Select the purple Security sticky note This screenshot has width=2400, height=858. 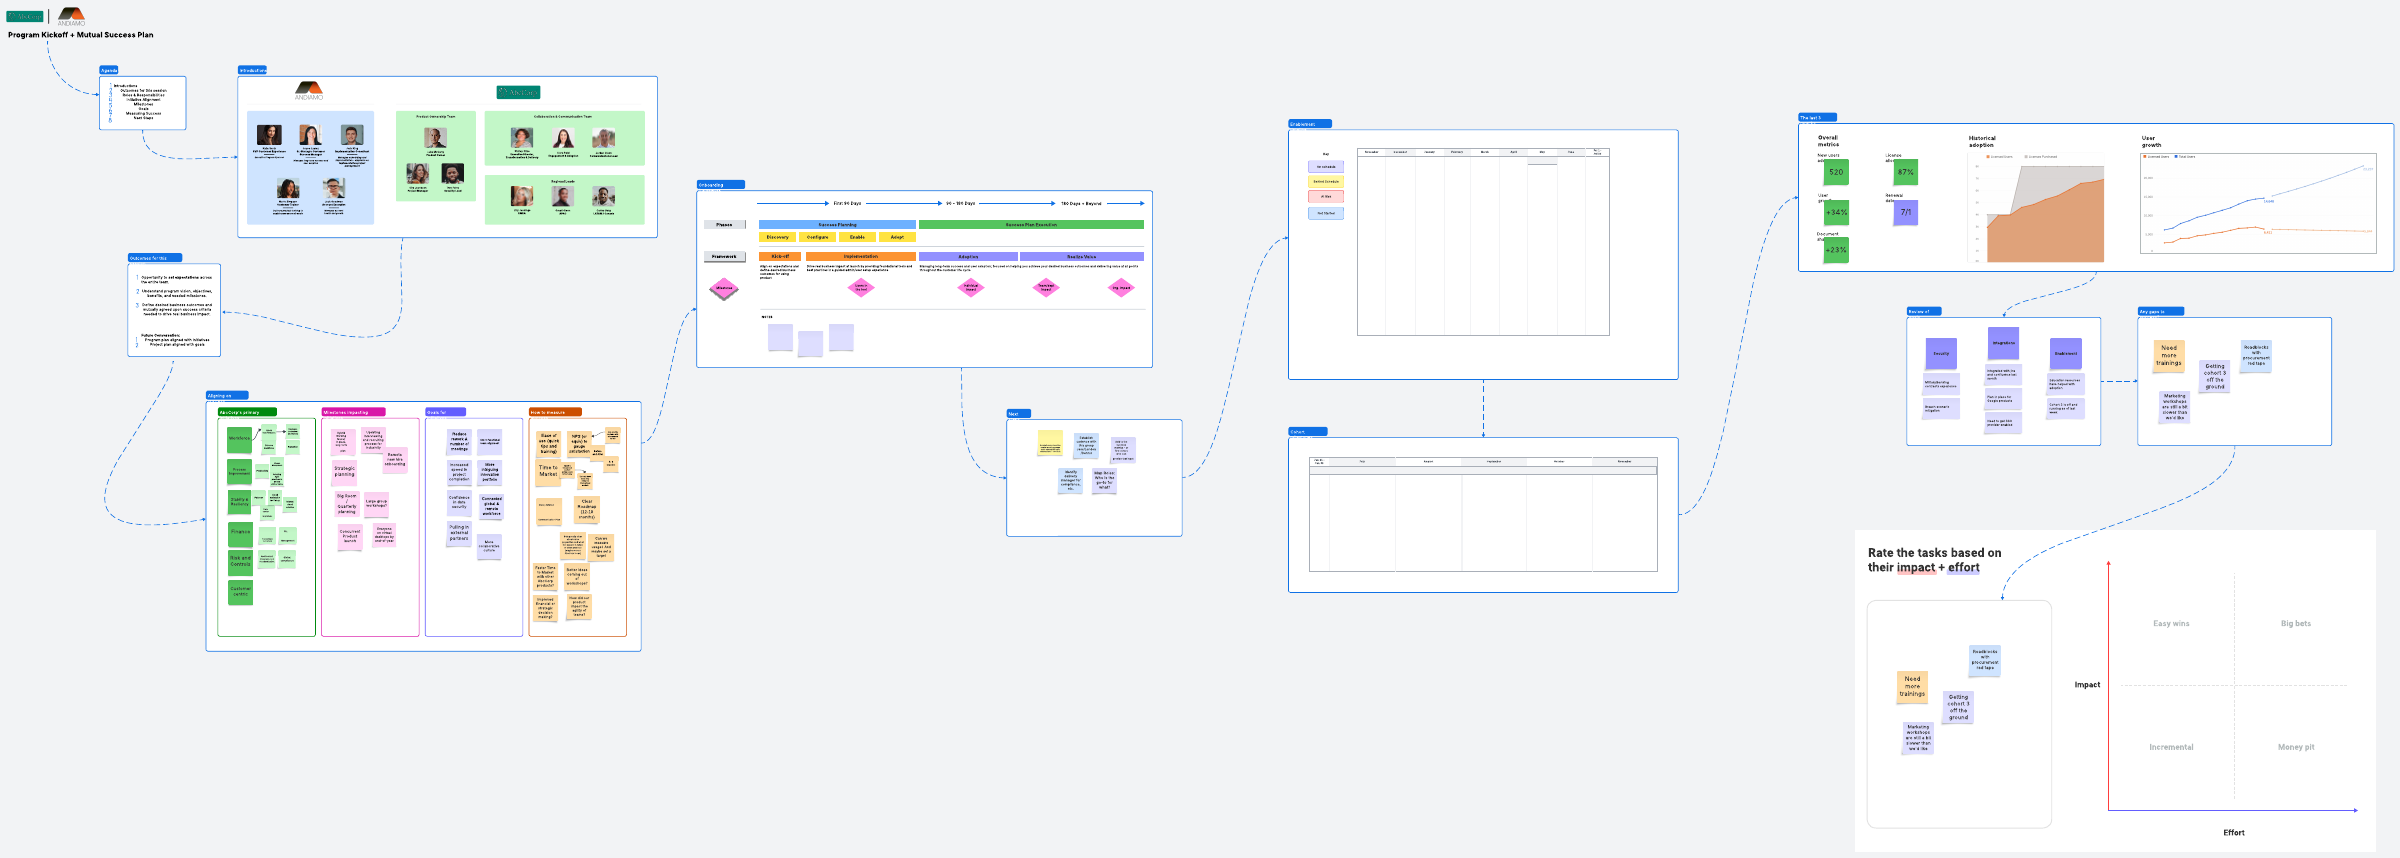coord(1940,353)
